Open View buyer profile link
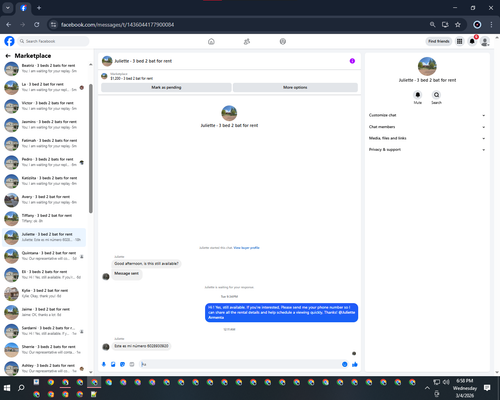This screenshot has height=400, width=500. coord(246,248)
